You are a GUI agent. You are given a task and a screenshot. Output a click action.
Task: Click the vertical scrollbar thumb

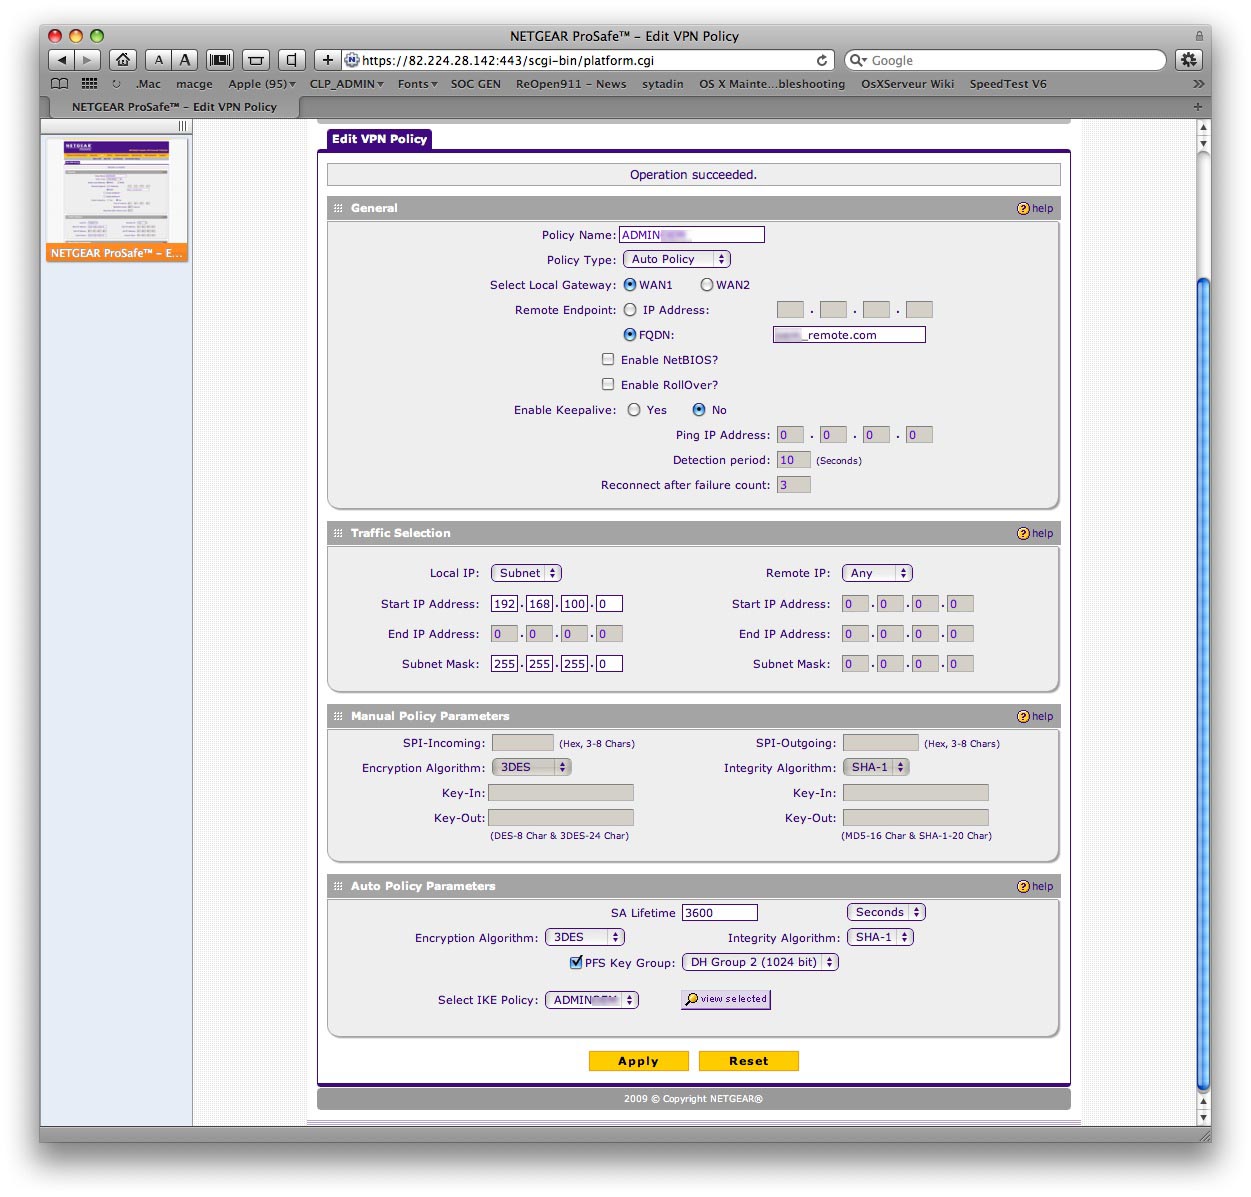(1203, 685)
